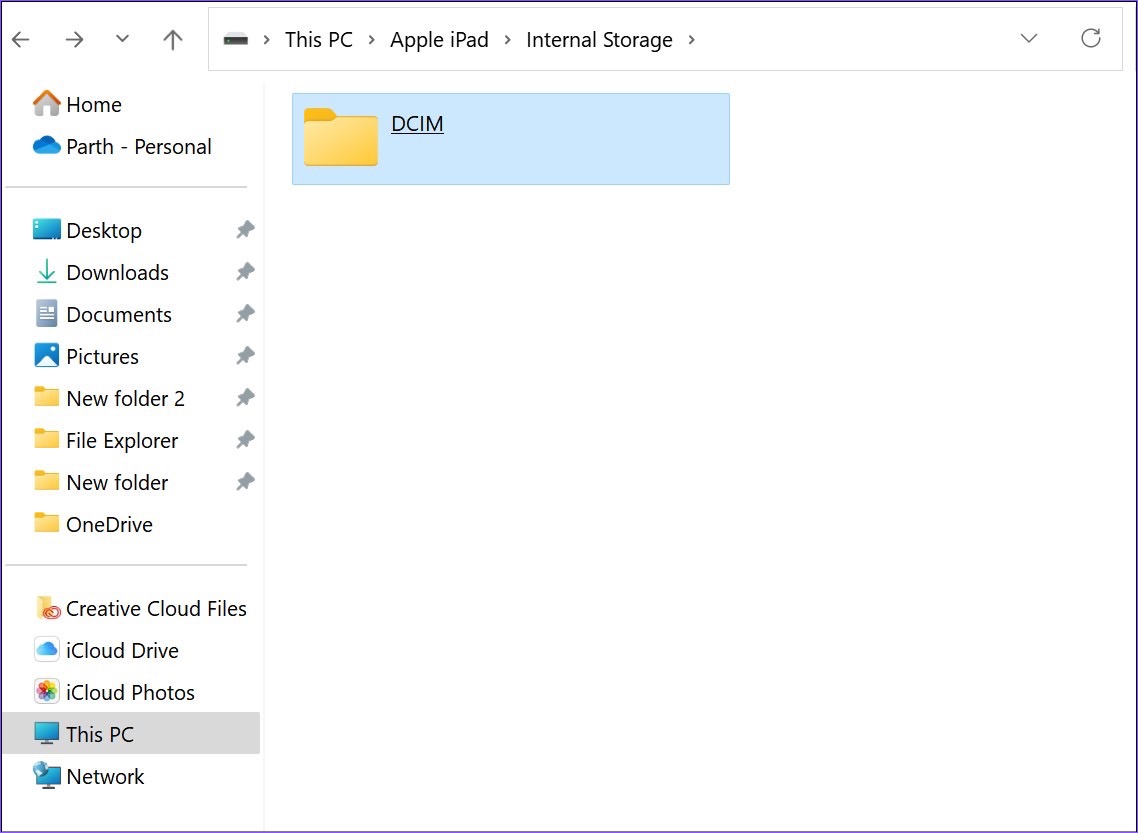This screenshot has height=833, width=1138.
Task: Click pin icon next to New folder 2
Action: (245, 398)
